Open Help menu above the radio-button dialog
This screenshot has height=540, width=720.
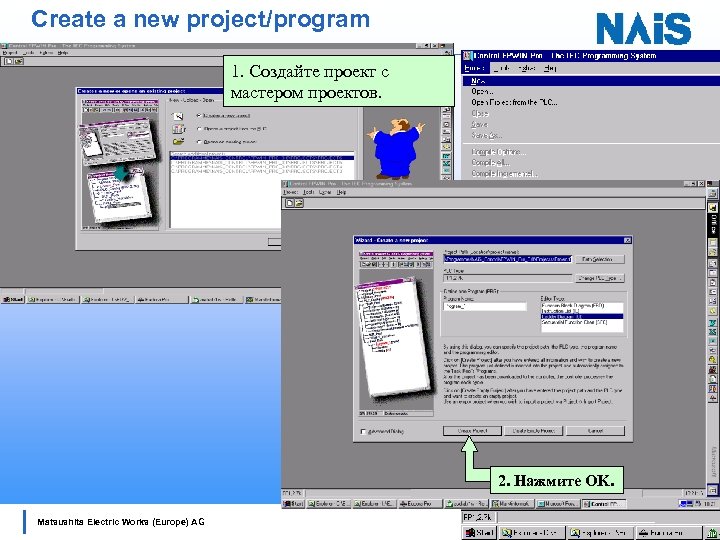coord(63,53)
